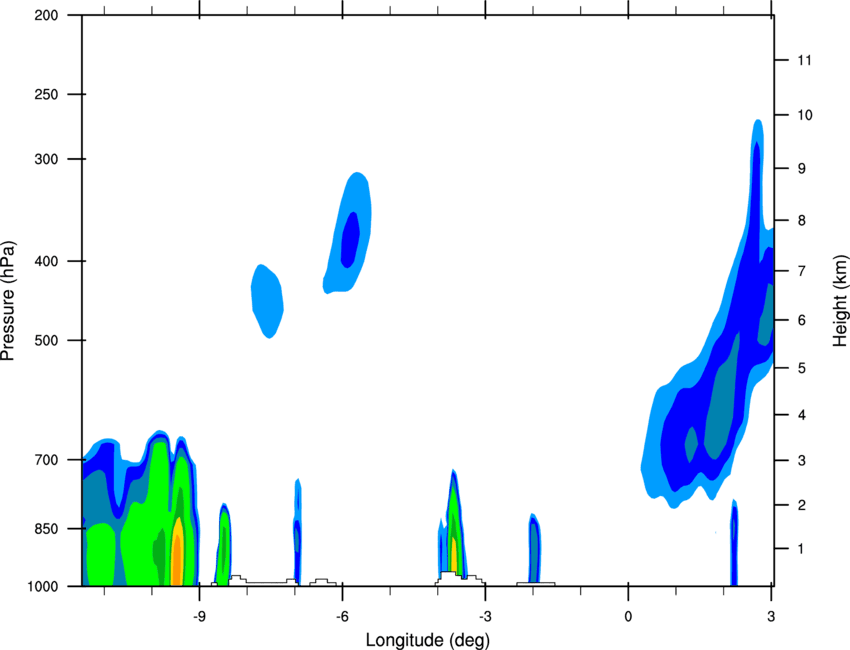Pick the 6 km height label
This screenshot has height=650, width=850.
(802, 320)
